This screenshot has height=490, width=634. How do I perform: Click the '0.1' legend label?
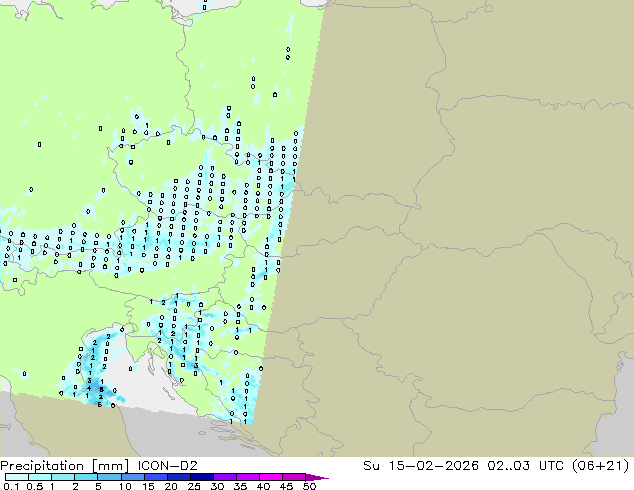click(x=11, y=486)
